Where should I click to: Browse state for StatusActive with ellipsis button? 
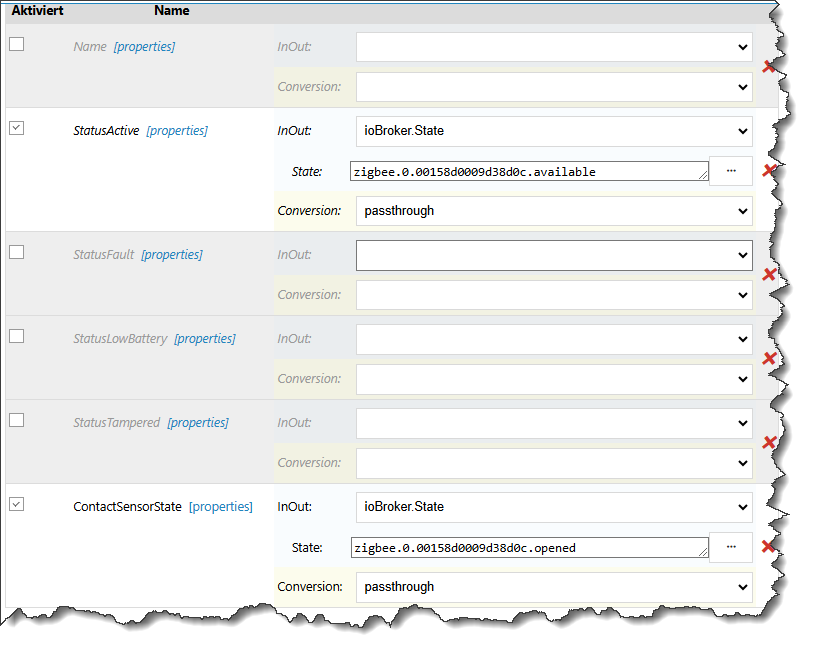731,171
